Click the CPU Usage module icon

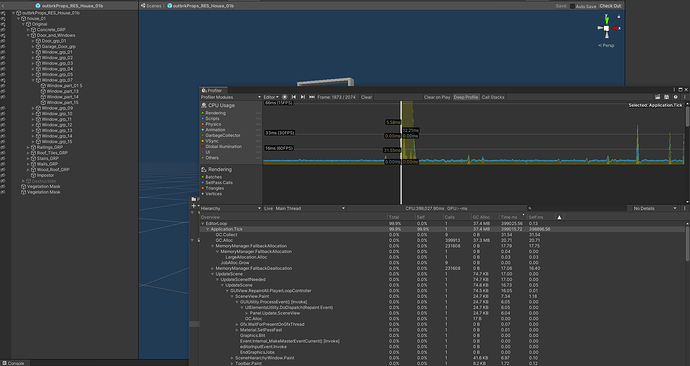coord(204,106)
